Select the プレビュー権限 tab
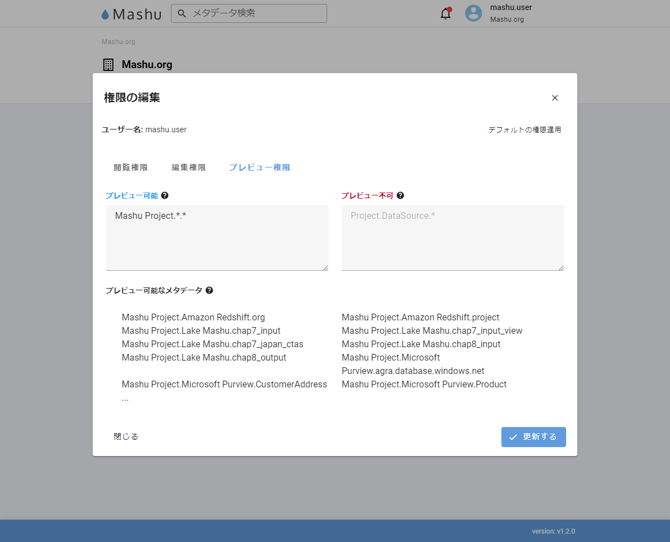The height and width of the screenshot is (542, 670). [259, 168]
